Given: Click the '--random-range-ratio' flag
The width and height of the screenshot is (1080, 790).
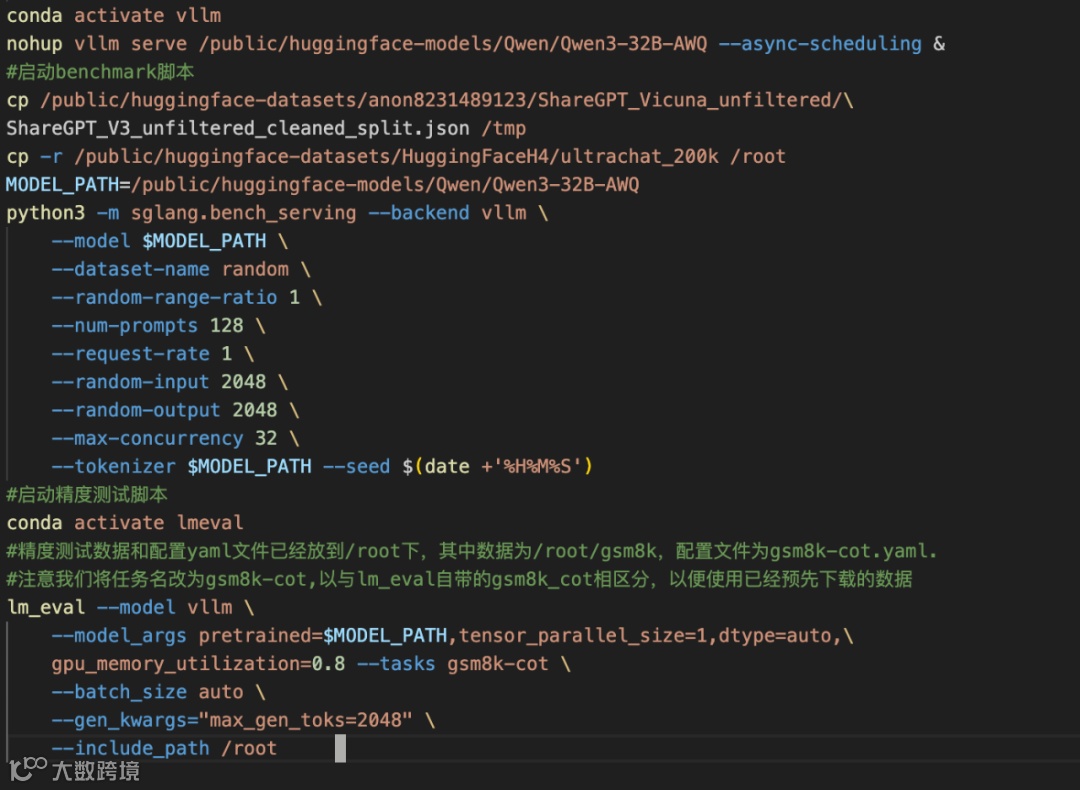Looking at the screenshot, I should (164, 298).
